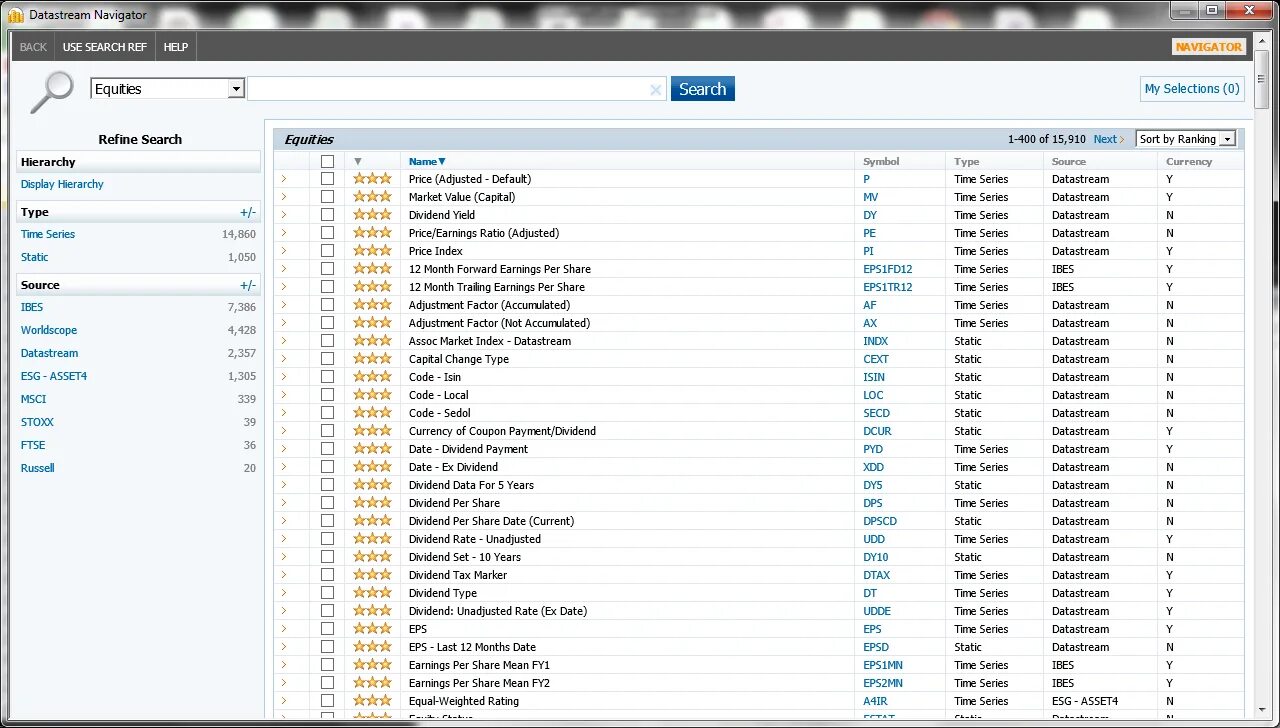Image resolution: width=1280 pixels, height=728 pixels.
Task: Click star rating of Equal-Weighted Rating row
Action: click(372, 701)
